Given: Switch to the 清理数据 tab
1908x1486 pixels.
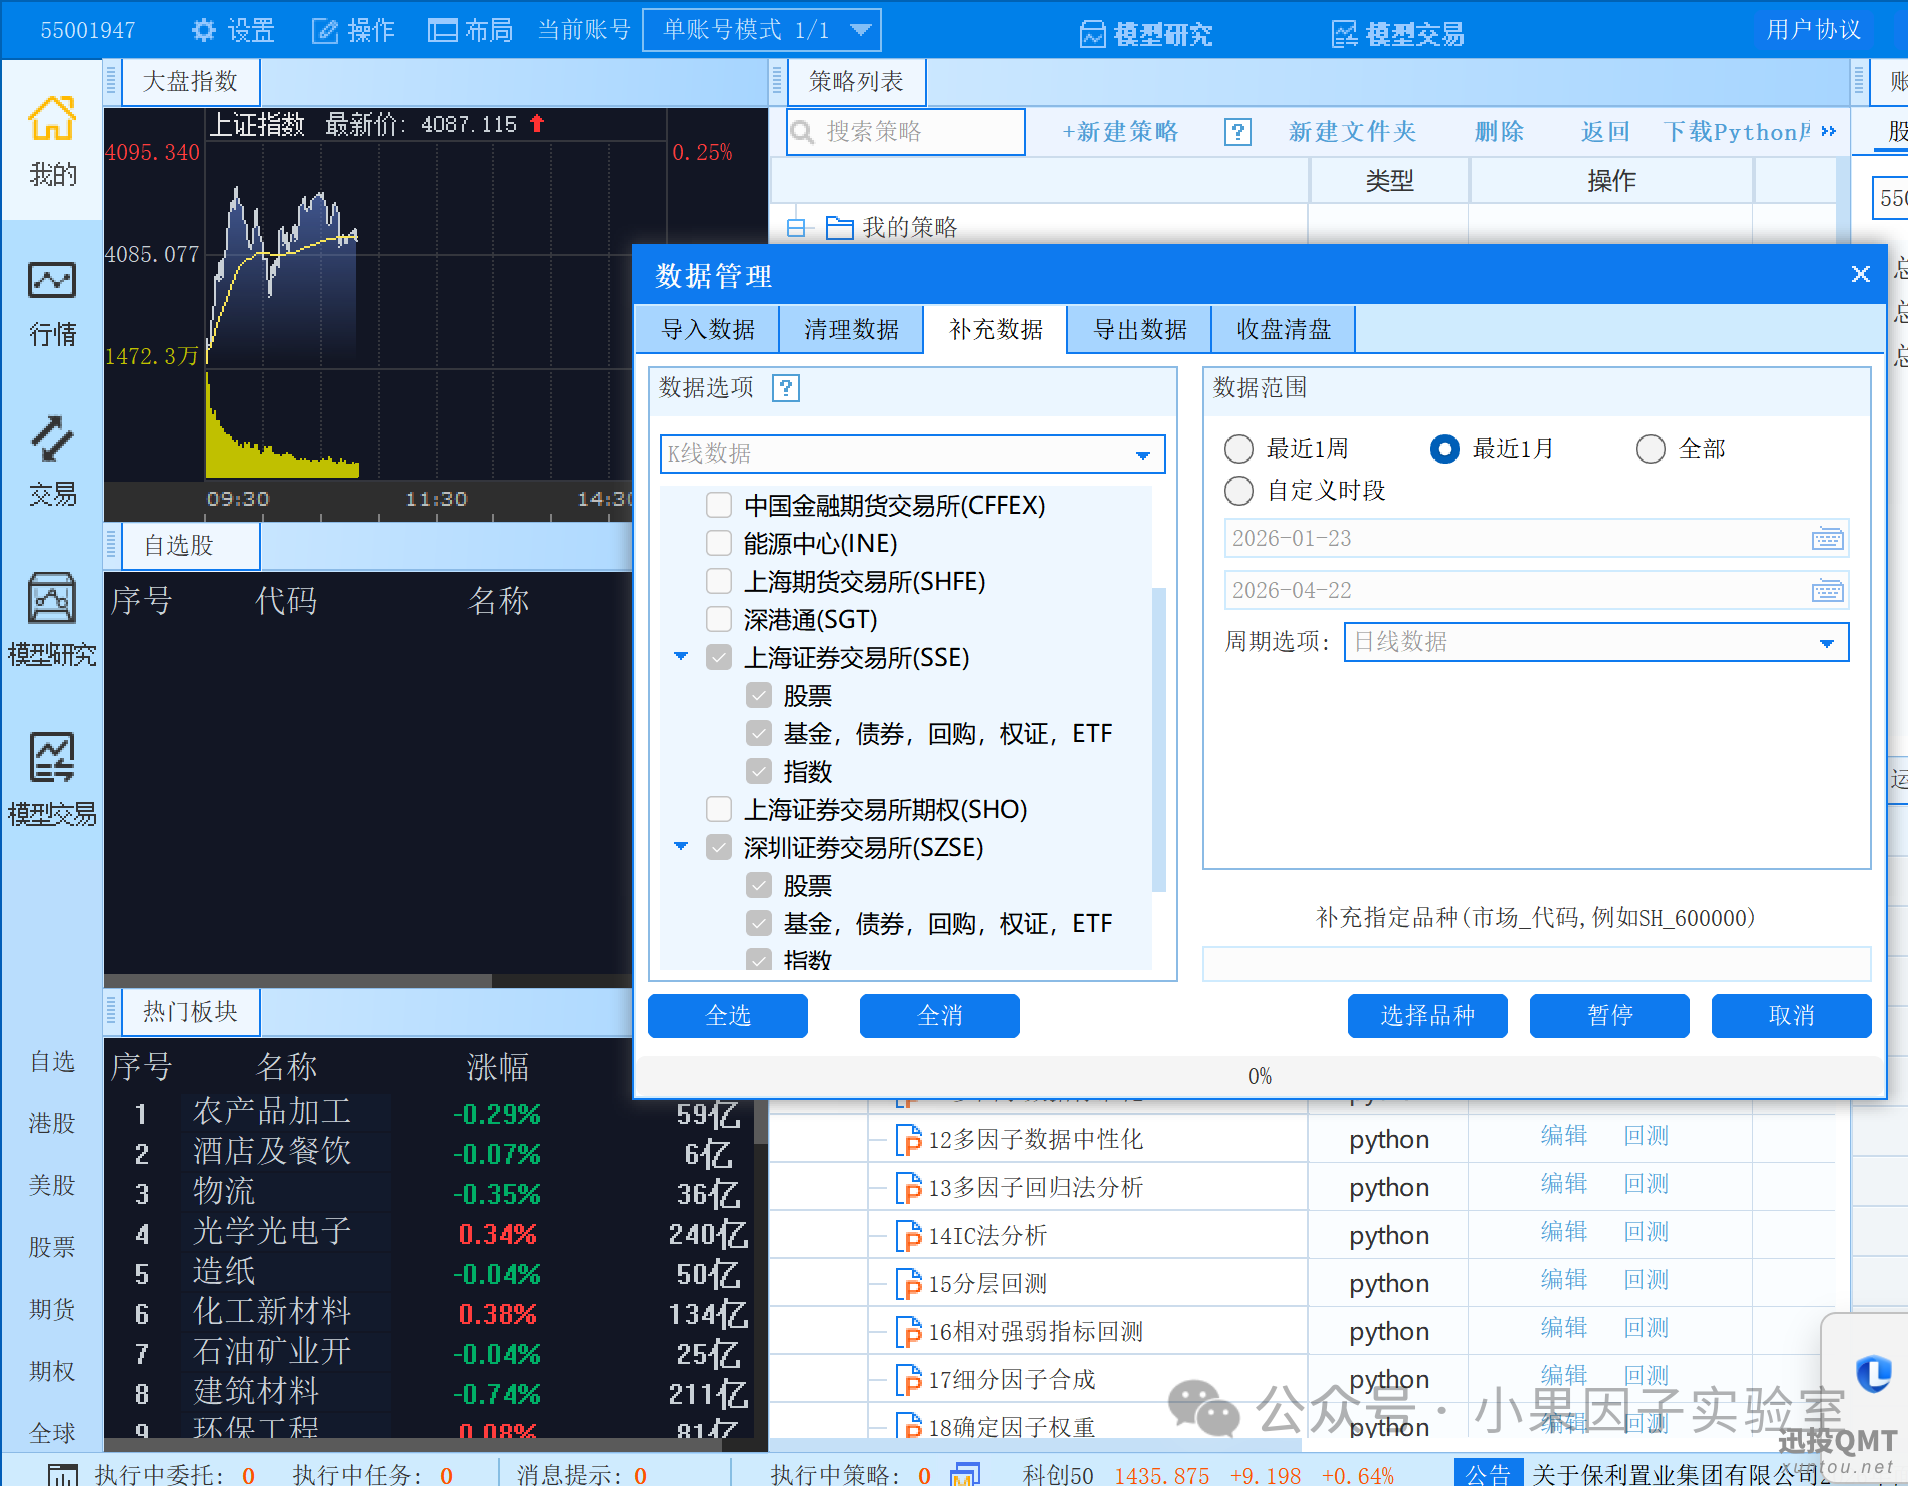Looking at the screenshot, I should [850, 329].
